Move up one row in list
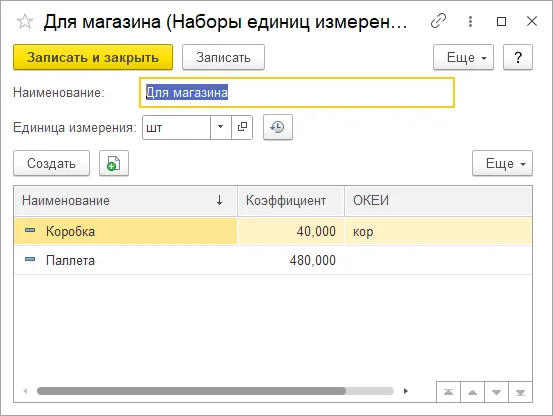Viewport: 553px width, 416px height. 472,392
